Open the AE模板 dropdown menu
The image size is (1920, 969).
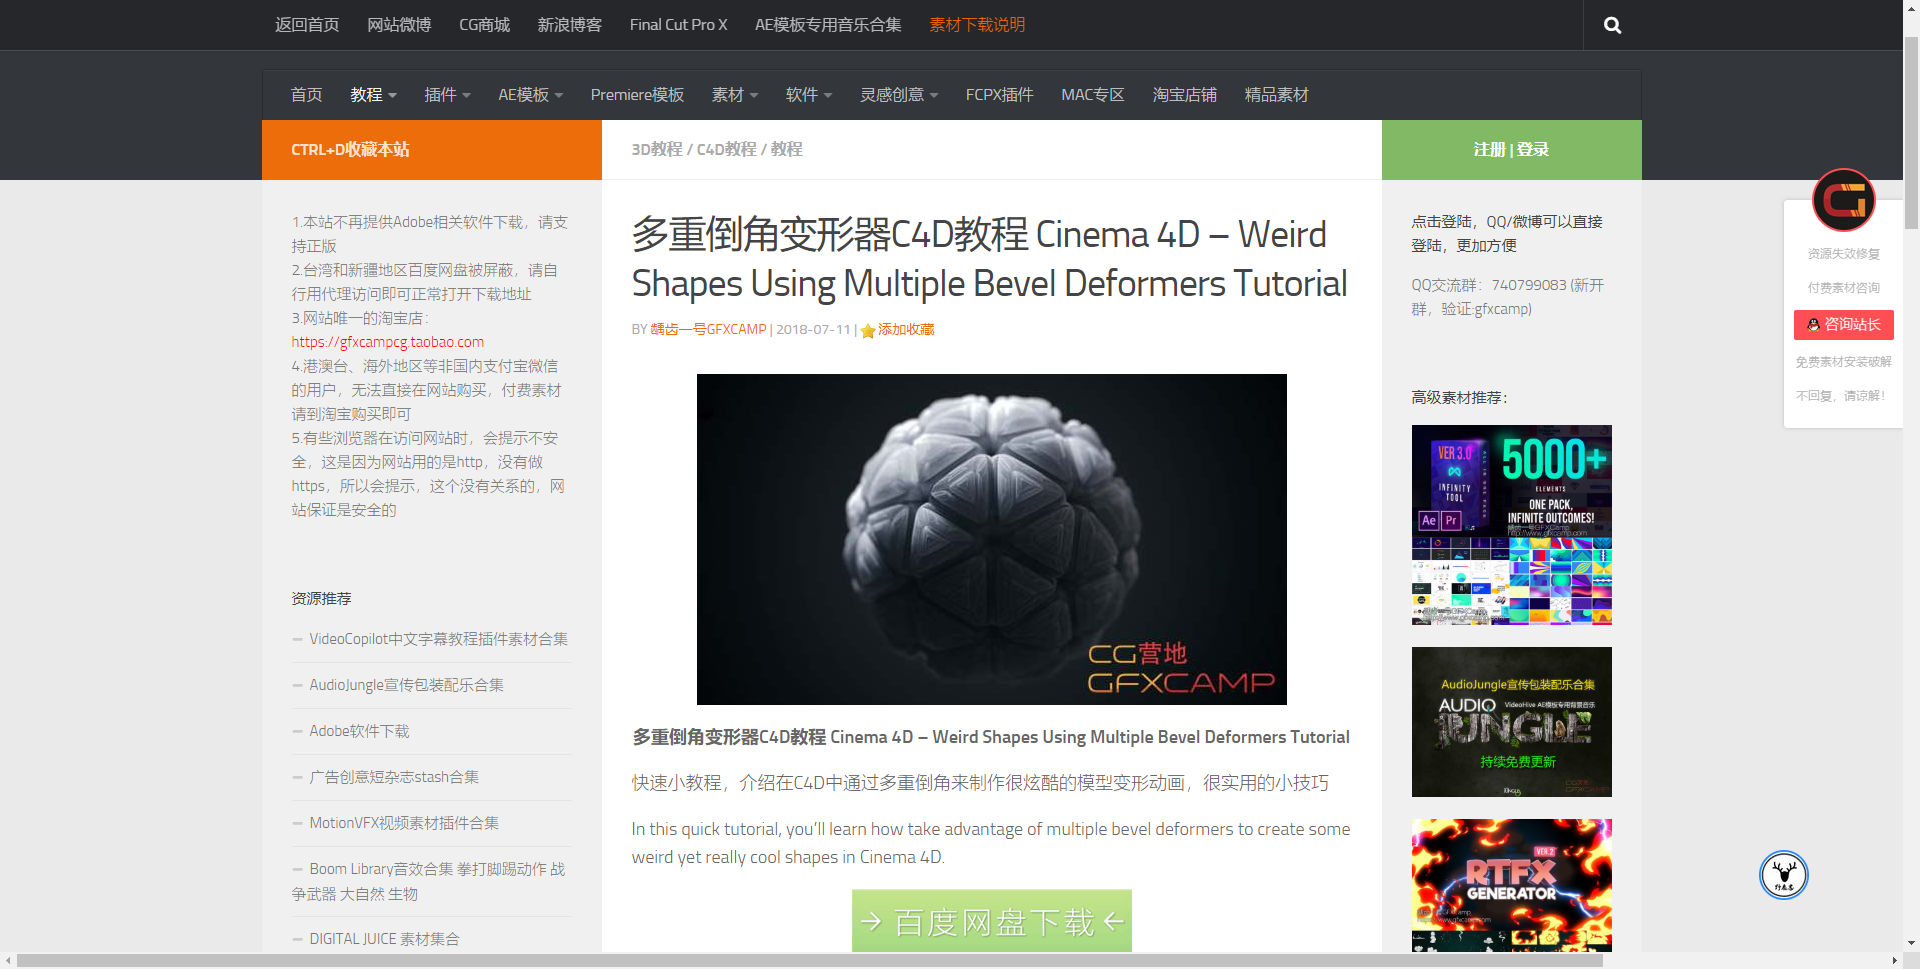coord(531,95)
